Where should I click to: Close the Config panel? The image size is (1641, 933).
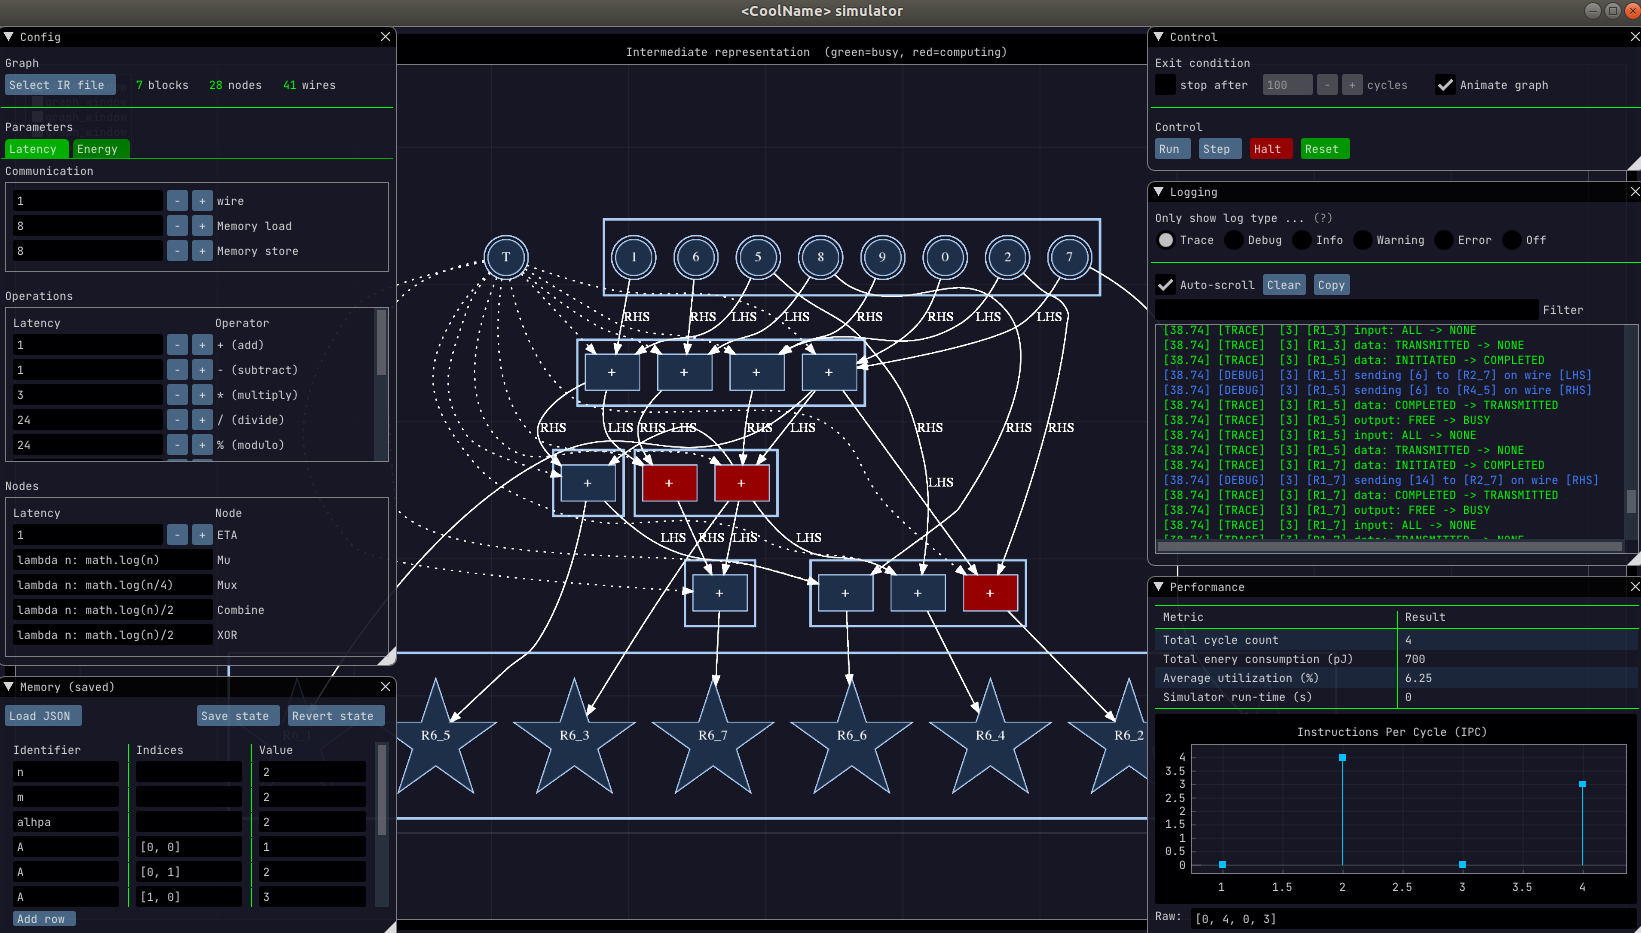385,37
